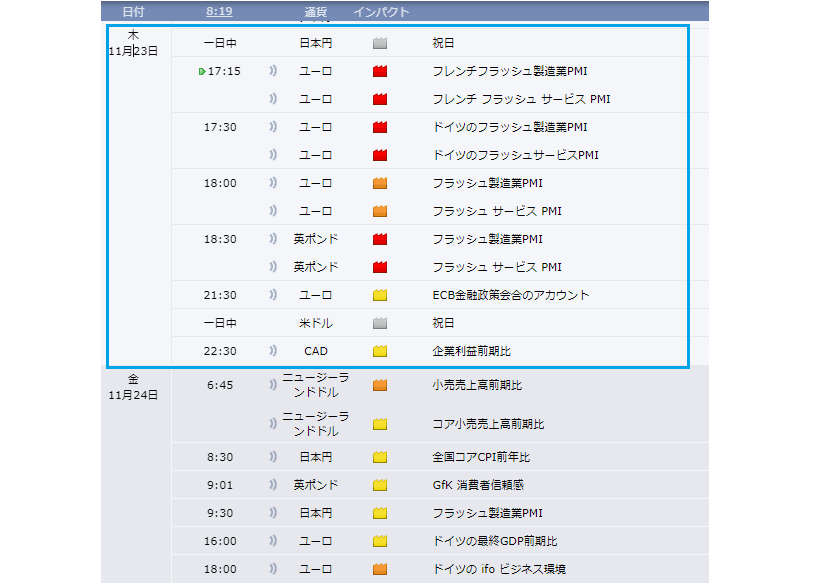The width and height of the screenshot is (828, 583).
Task: Click yellow impact icon for 企業利益前期比
Action: 380,351
